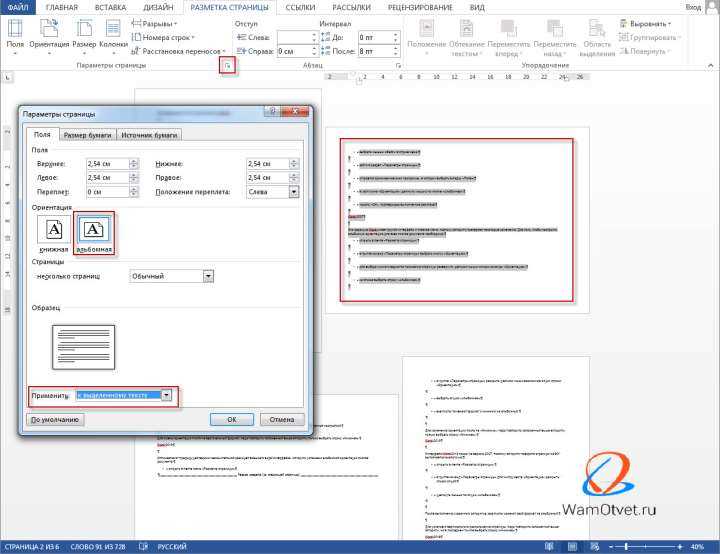This screenshot has width=720, height=554.
Task: Click the Интервал До spacing field
Action: pyautogui.click(x=375, y=37)
